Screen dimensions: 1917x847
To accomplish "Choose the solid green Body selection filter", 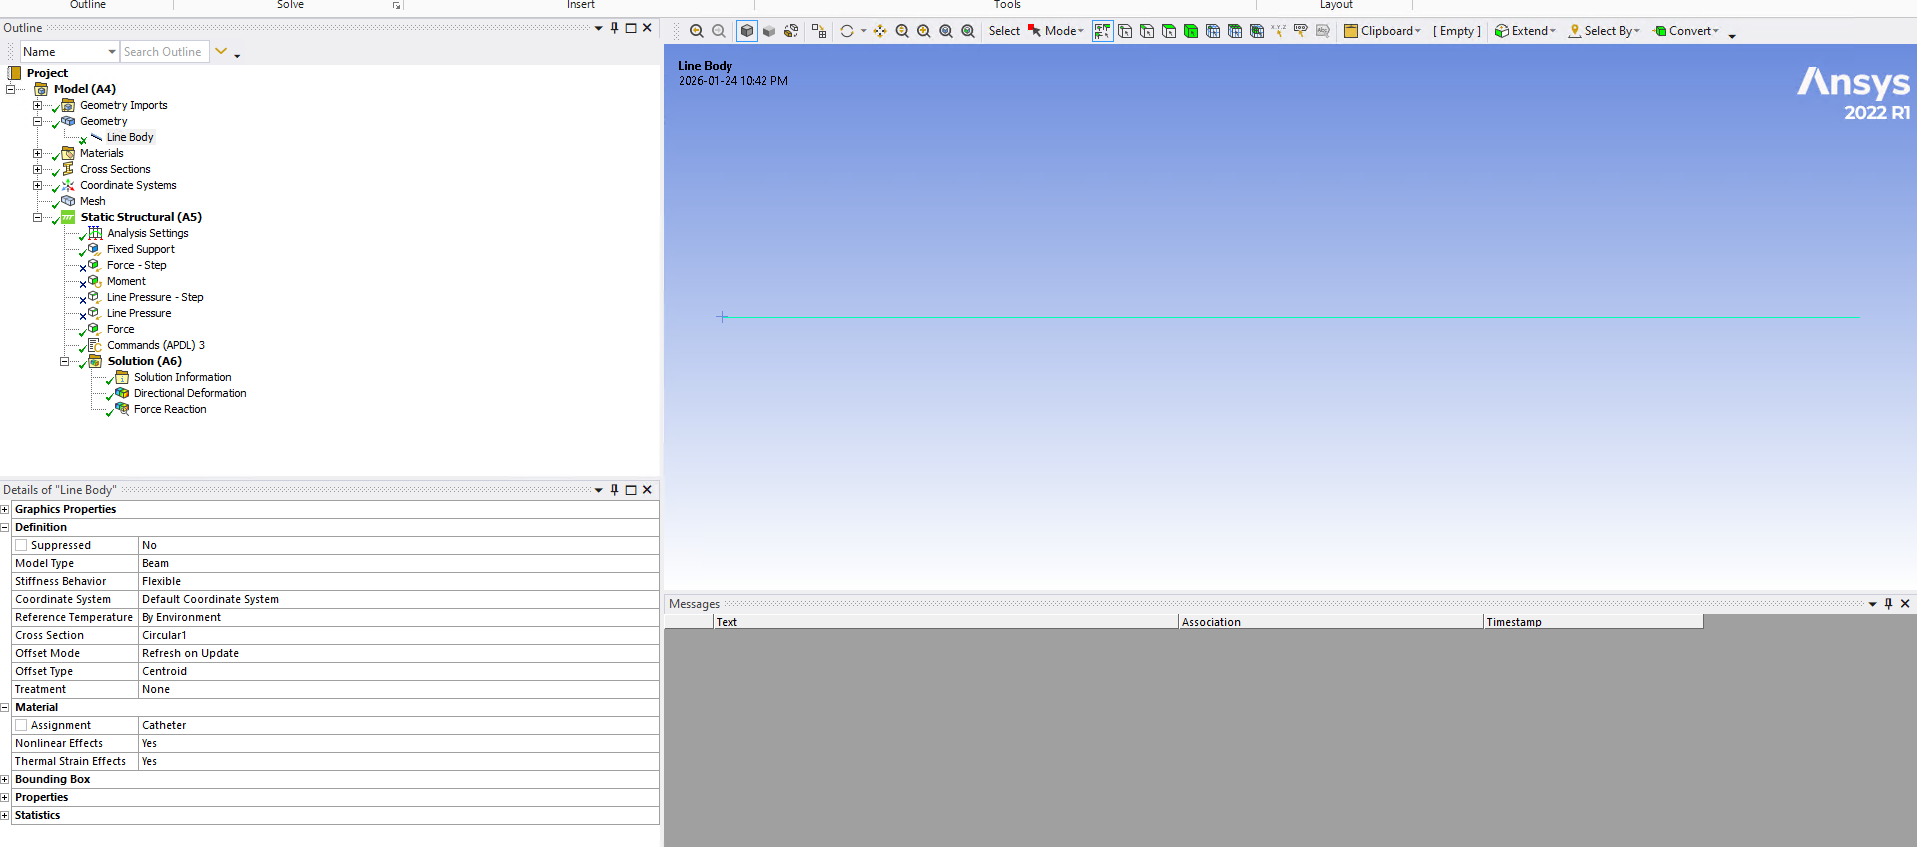I will point(1191,31).
